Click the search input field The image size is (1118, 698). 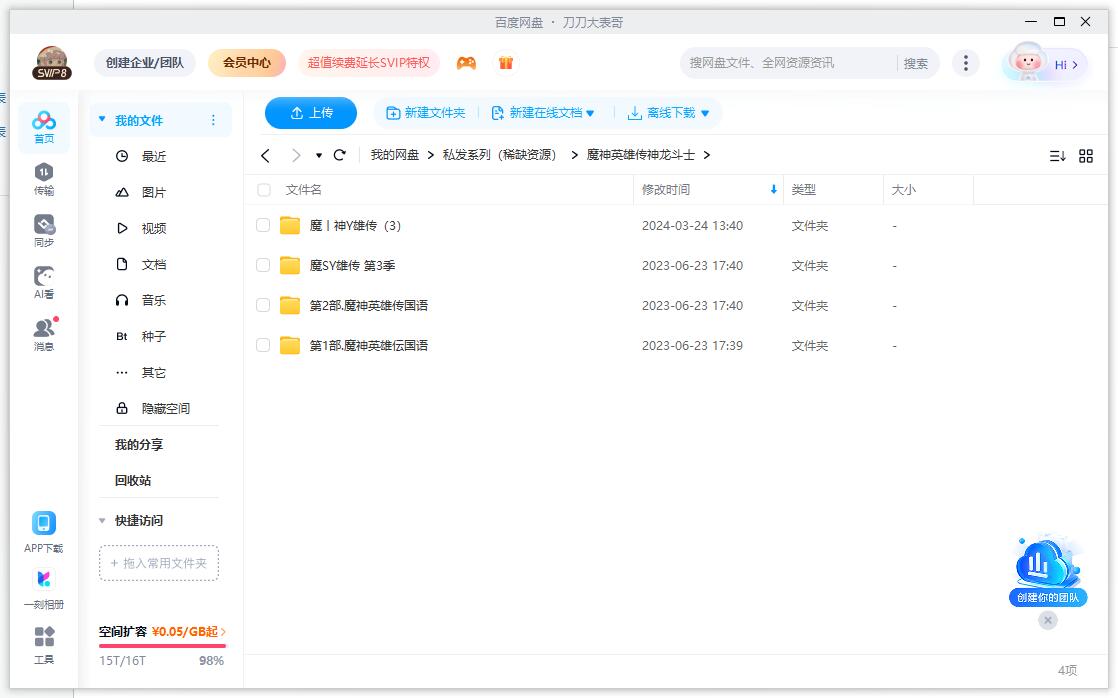click(787, 63)
